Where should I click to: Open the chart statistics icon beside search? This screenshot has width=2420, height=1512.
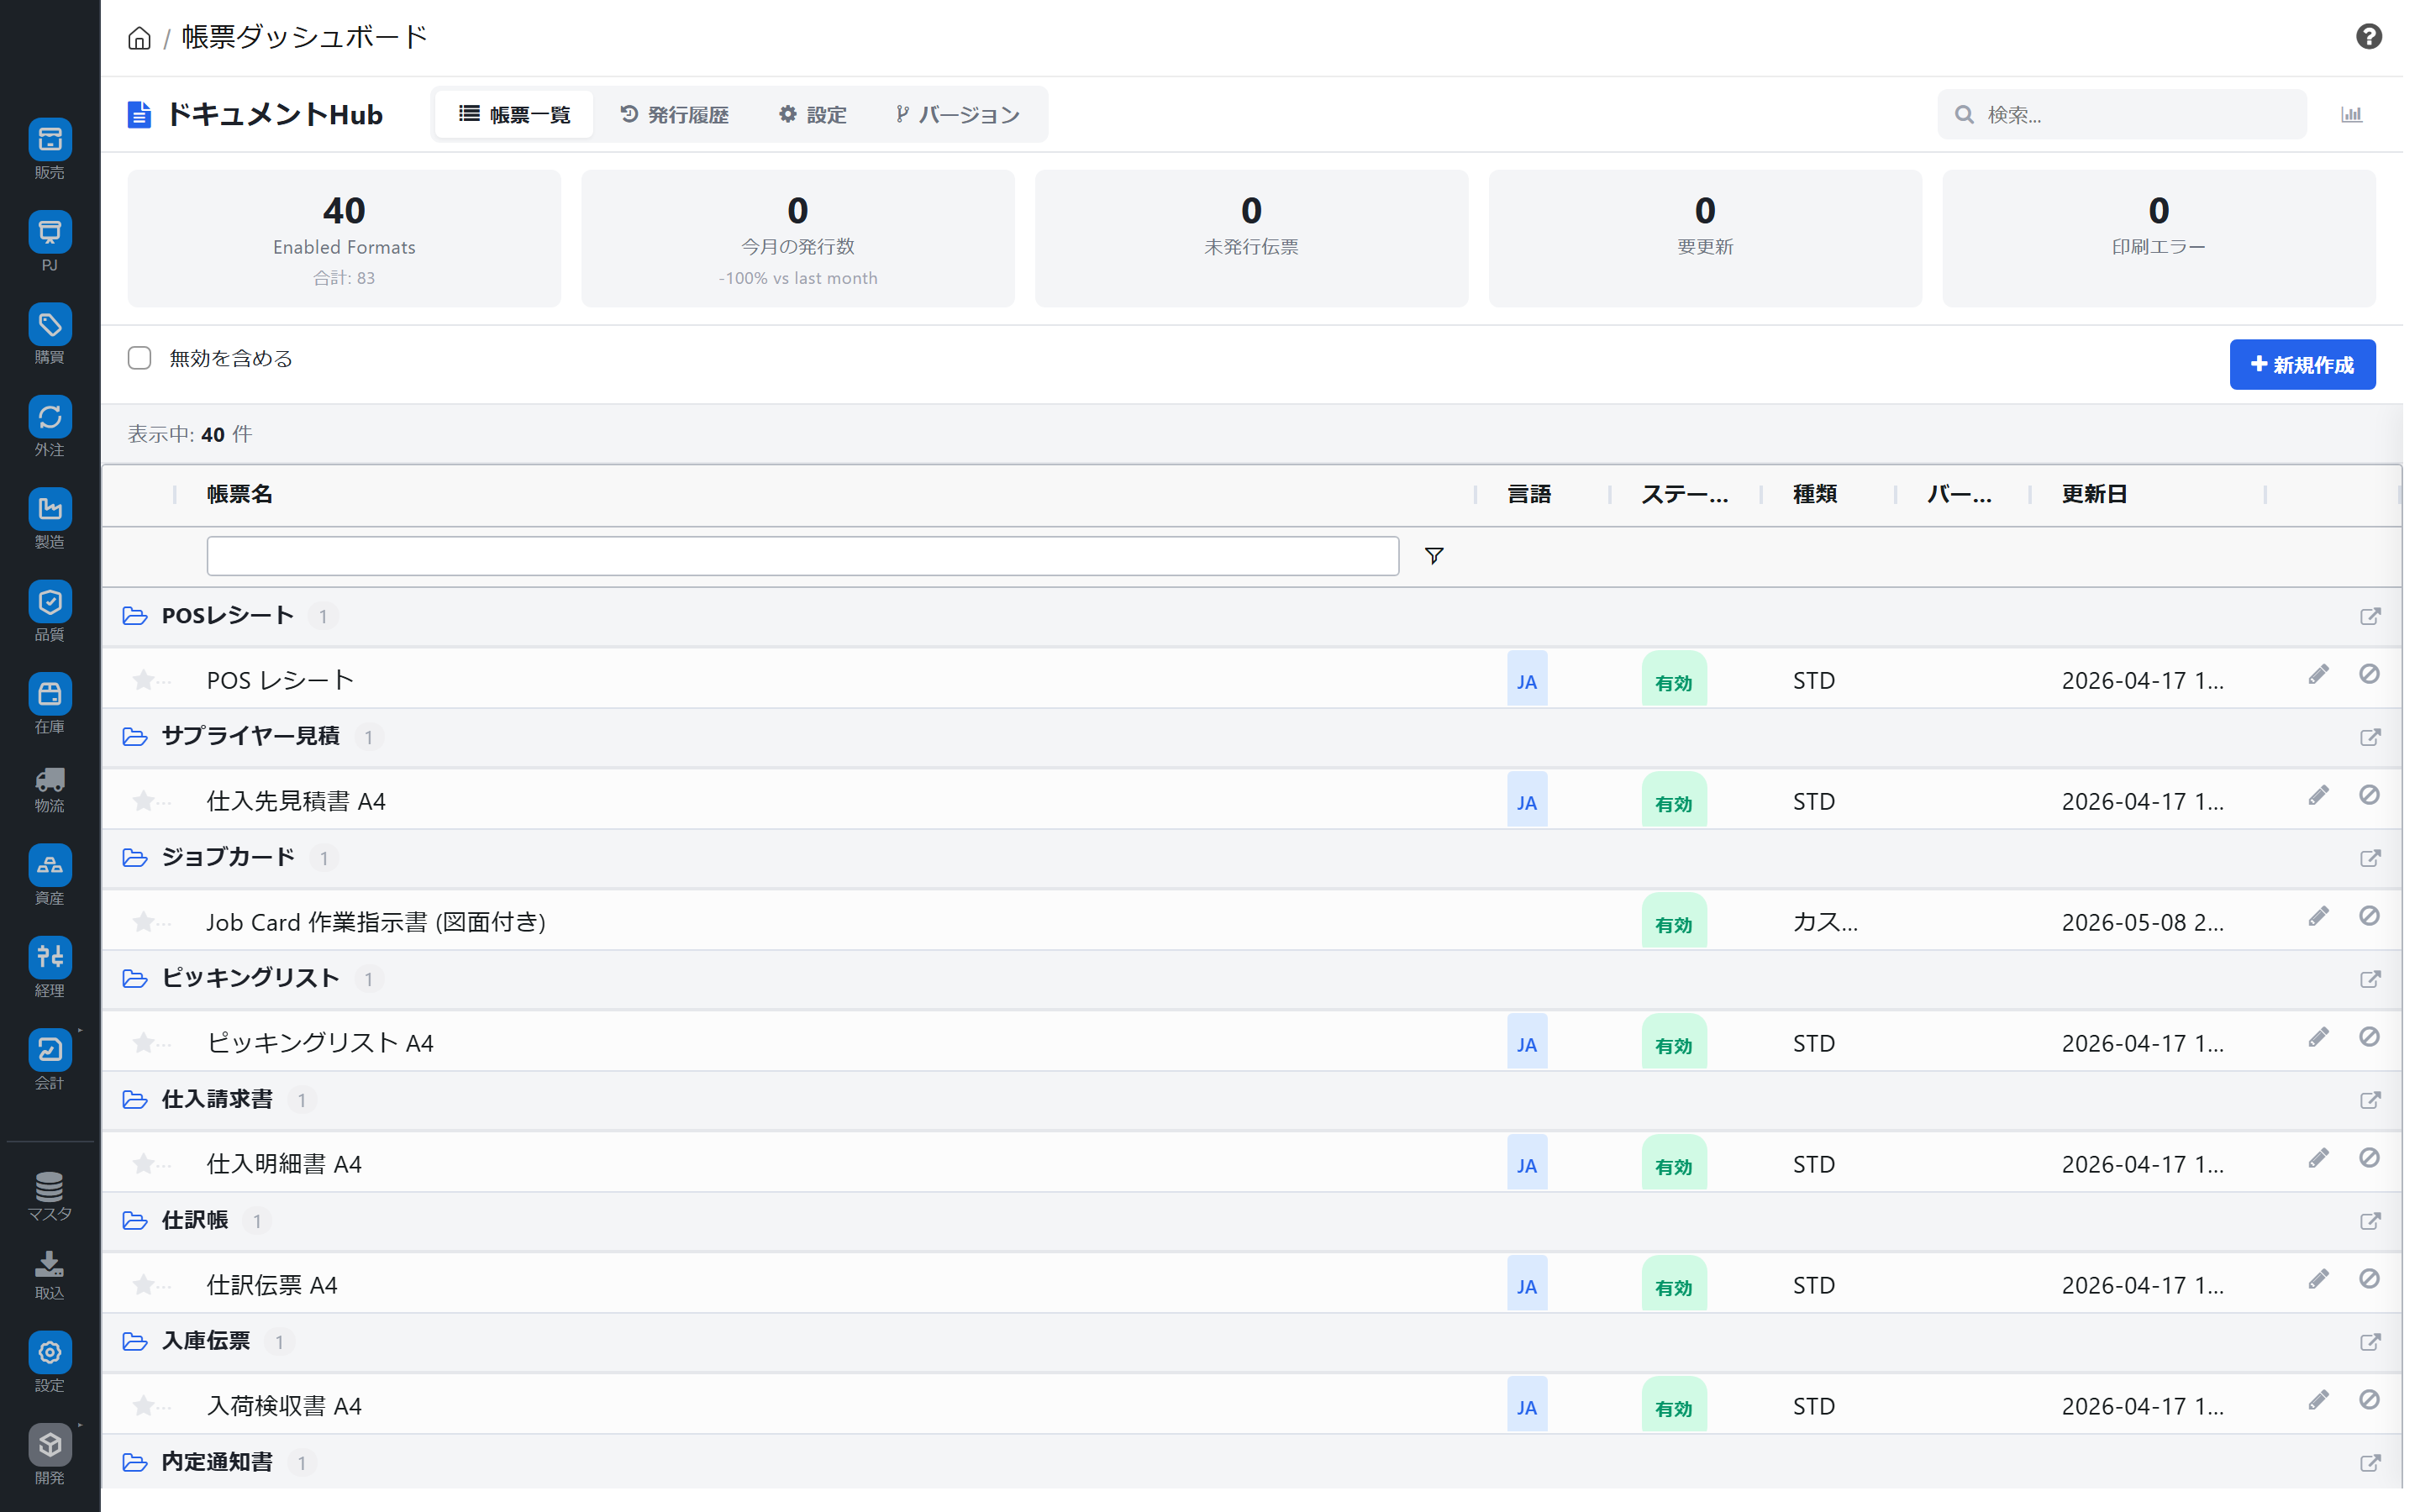[x=2351, y=114]
